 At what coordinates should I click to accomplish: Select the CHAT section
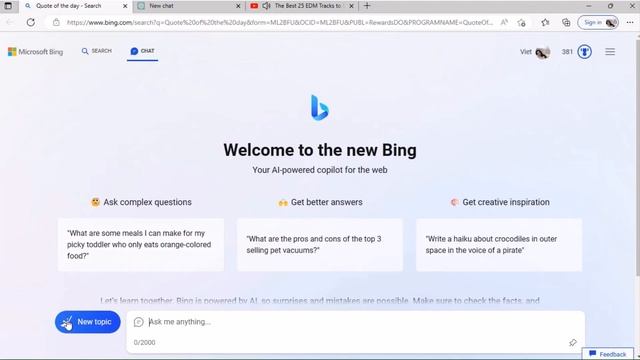pyautogui.click(x=142, y=51)
